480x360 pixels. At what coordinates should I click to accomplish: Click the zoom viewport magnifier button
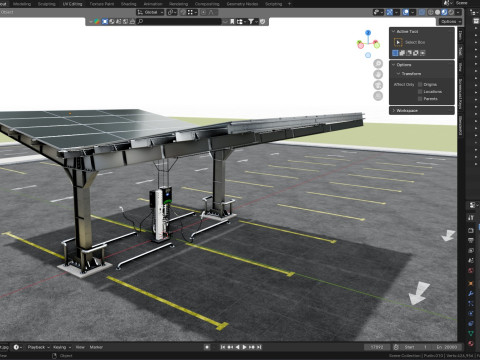click(378, 63)
